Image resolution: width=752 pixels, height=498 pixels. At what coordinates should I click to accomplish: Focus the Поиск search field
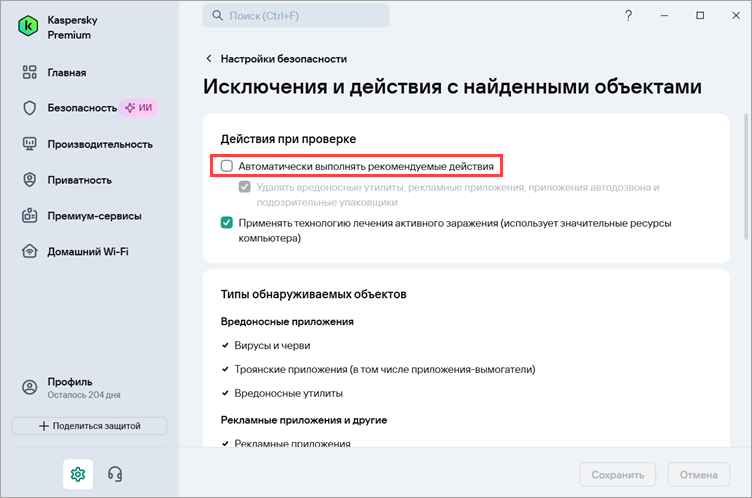[296, 16]
